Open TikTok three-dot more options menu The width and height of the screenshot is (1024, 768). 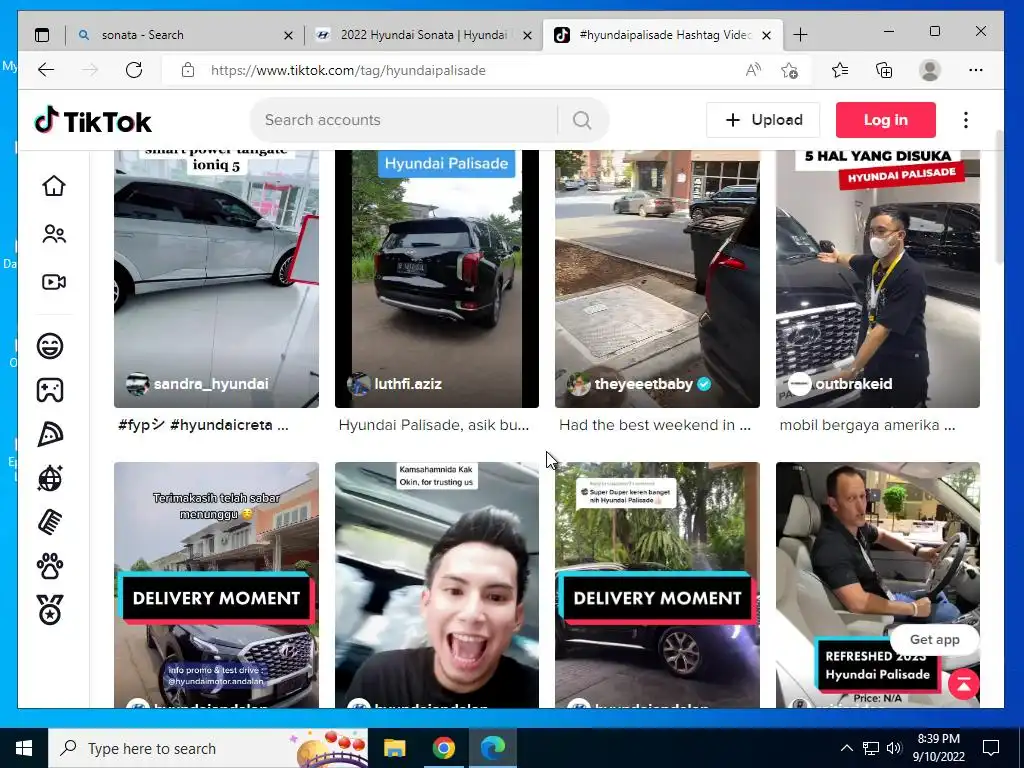click(966, 120)
